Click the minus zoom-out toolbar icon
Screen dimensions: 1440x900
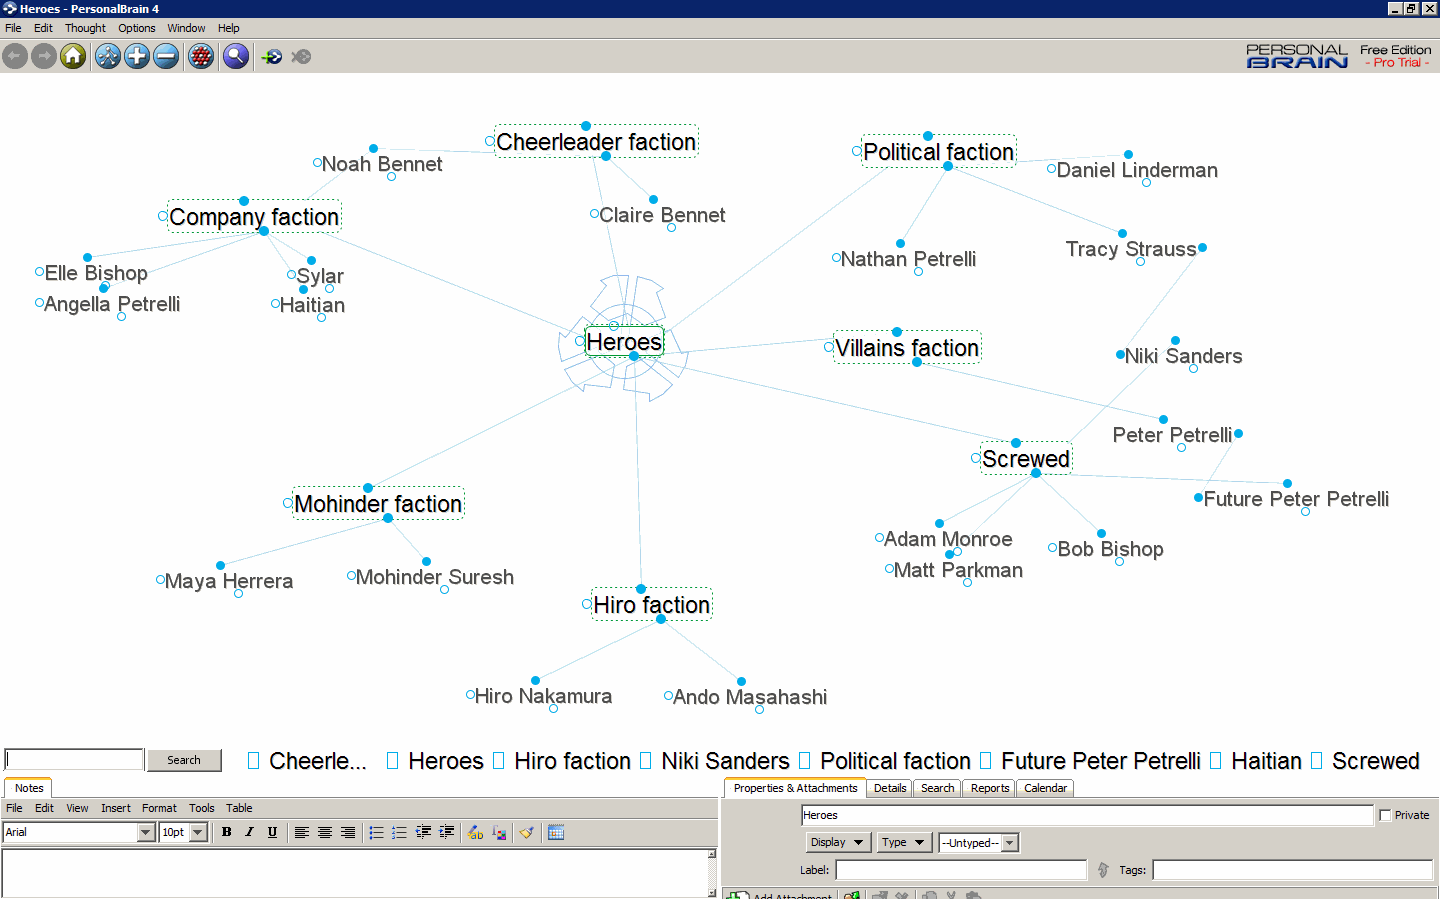coord(166,57)
